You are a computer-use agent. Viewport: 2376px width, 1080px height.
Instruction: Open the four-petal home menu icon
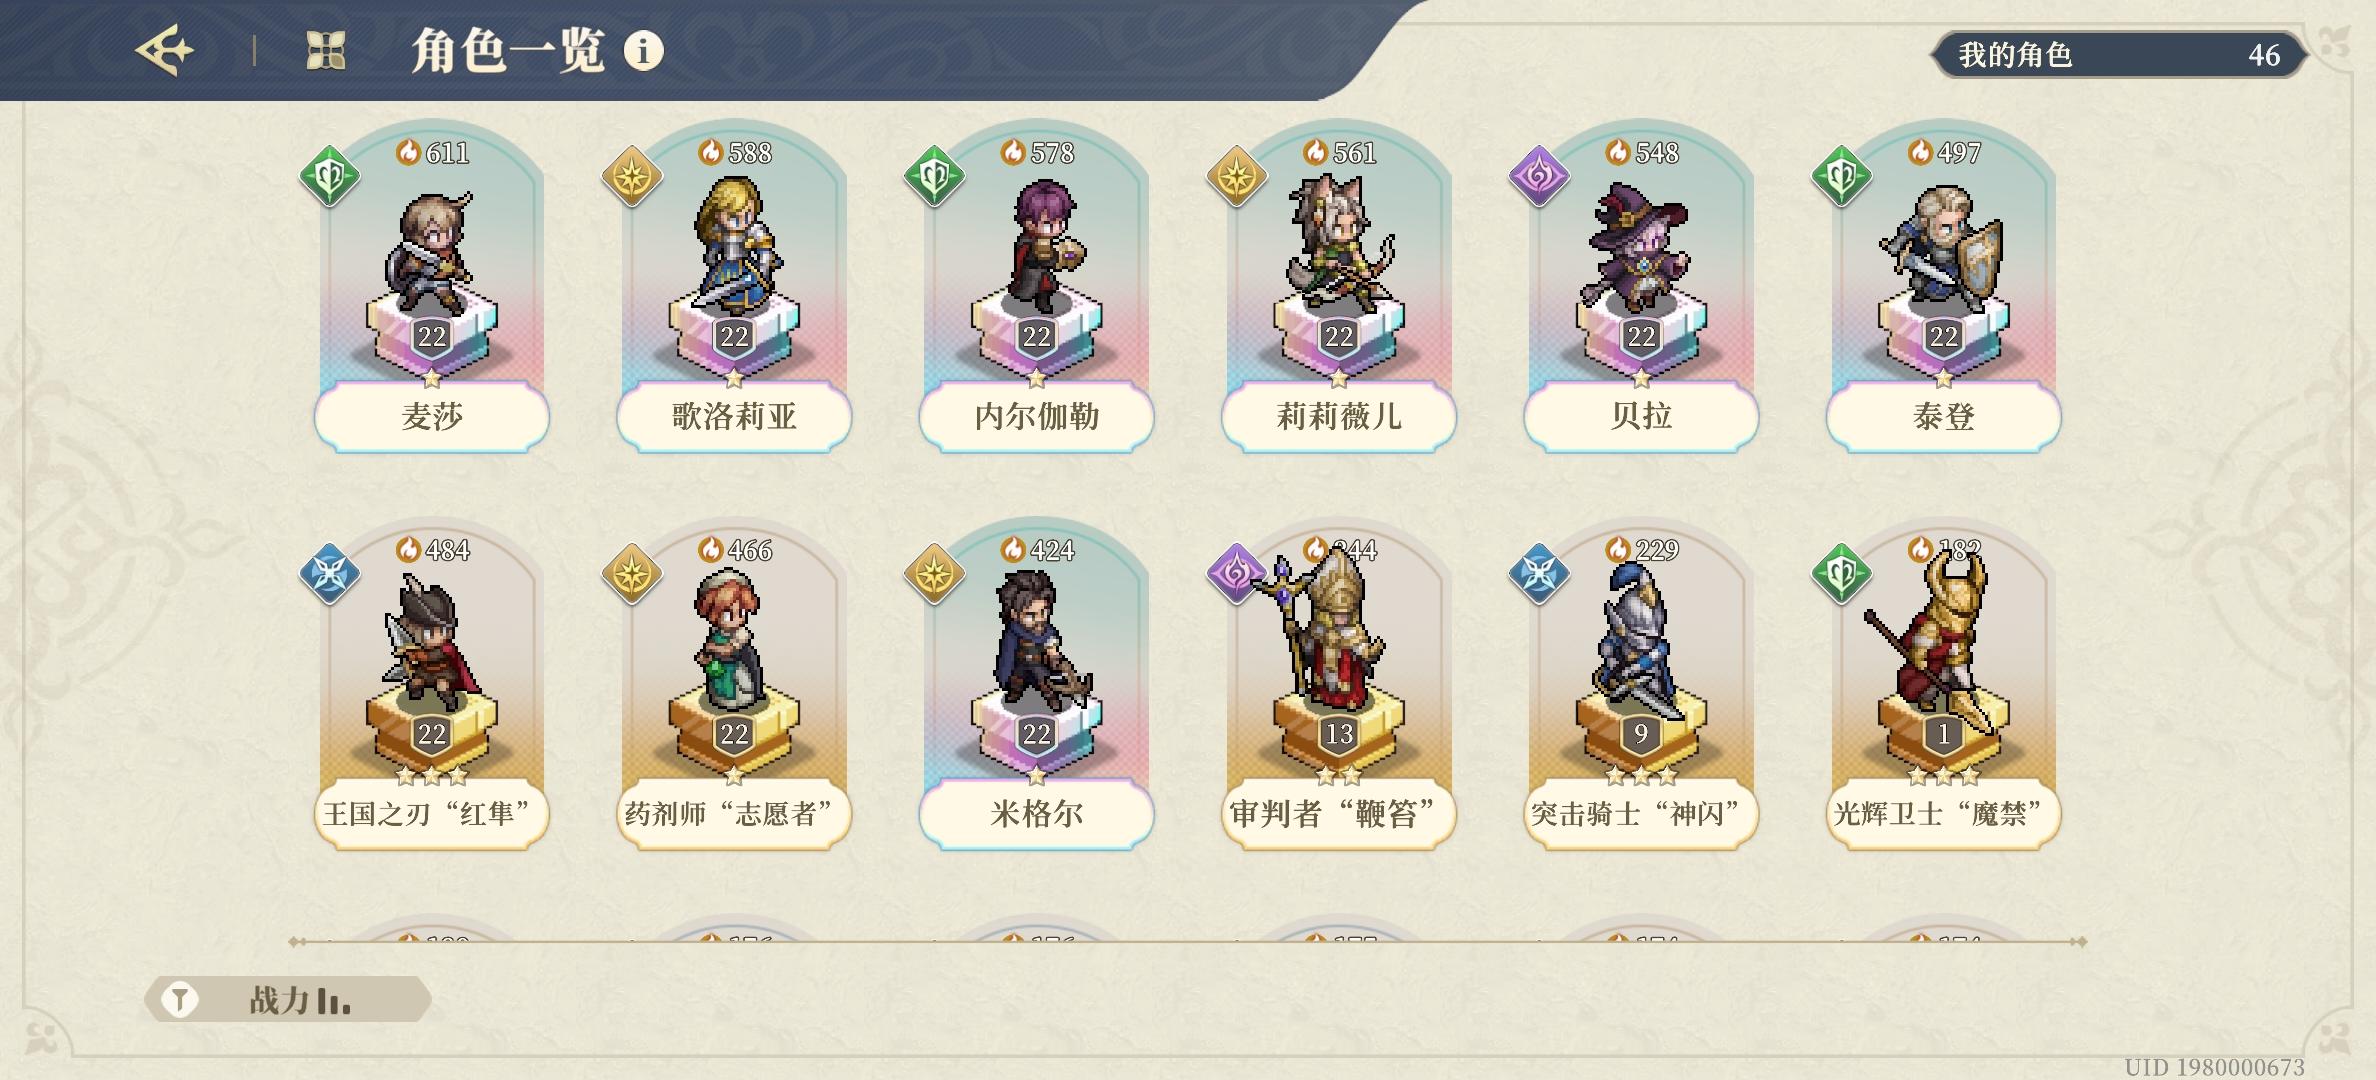pos(325,50)
